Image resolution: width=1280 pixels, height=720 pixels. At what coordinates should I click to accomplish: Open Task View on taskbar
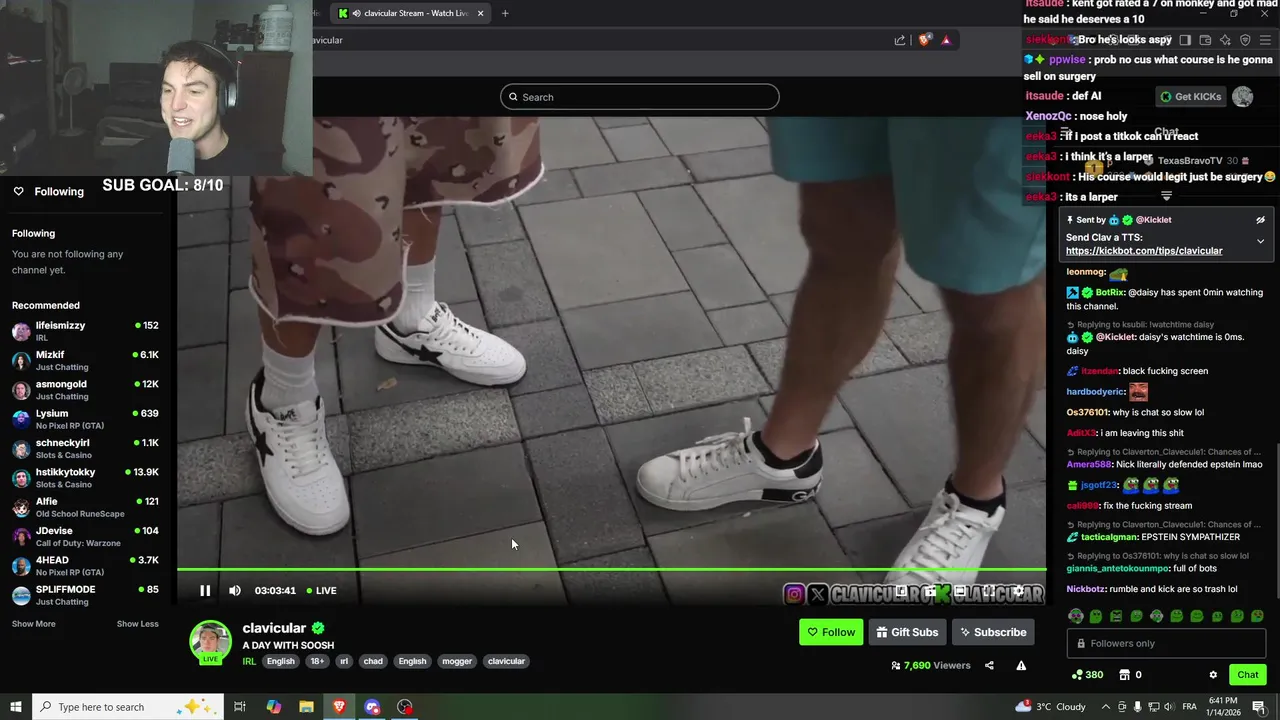click(x=240, y=707)
